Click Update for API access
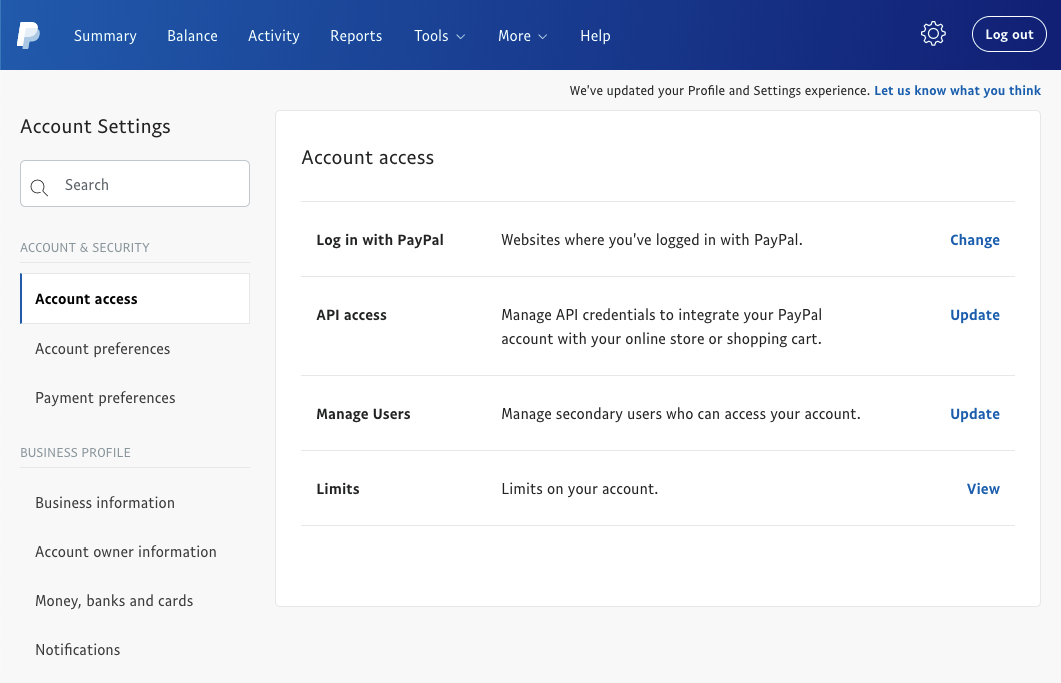 974,315
